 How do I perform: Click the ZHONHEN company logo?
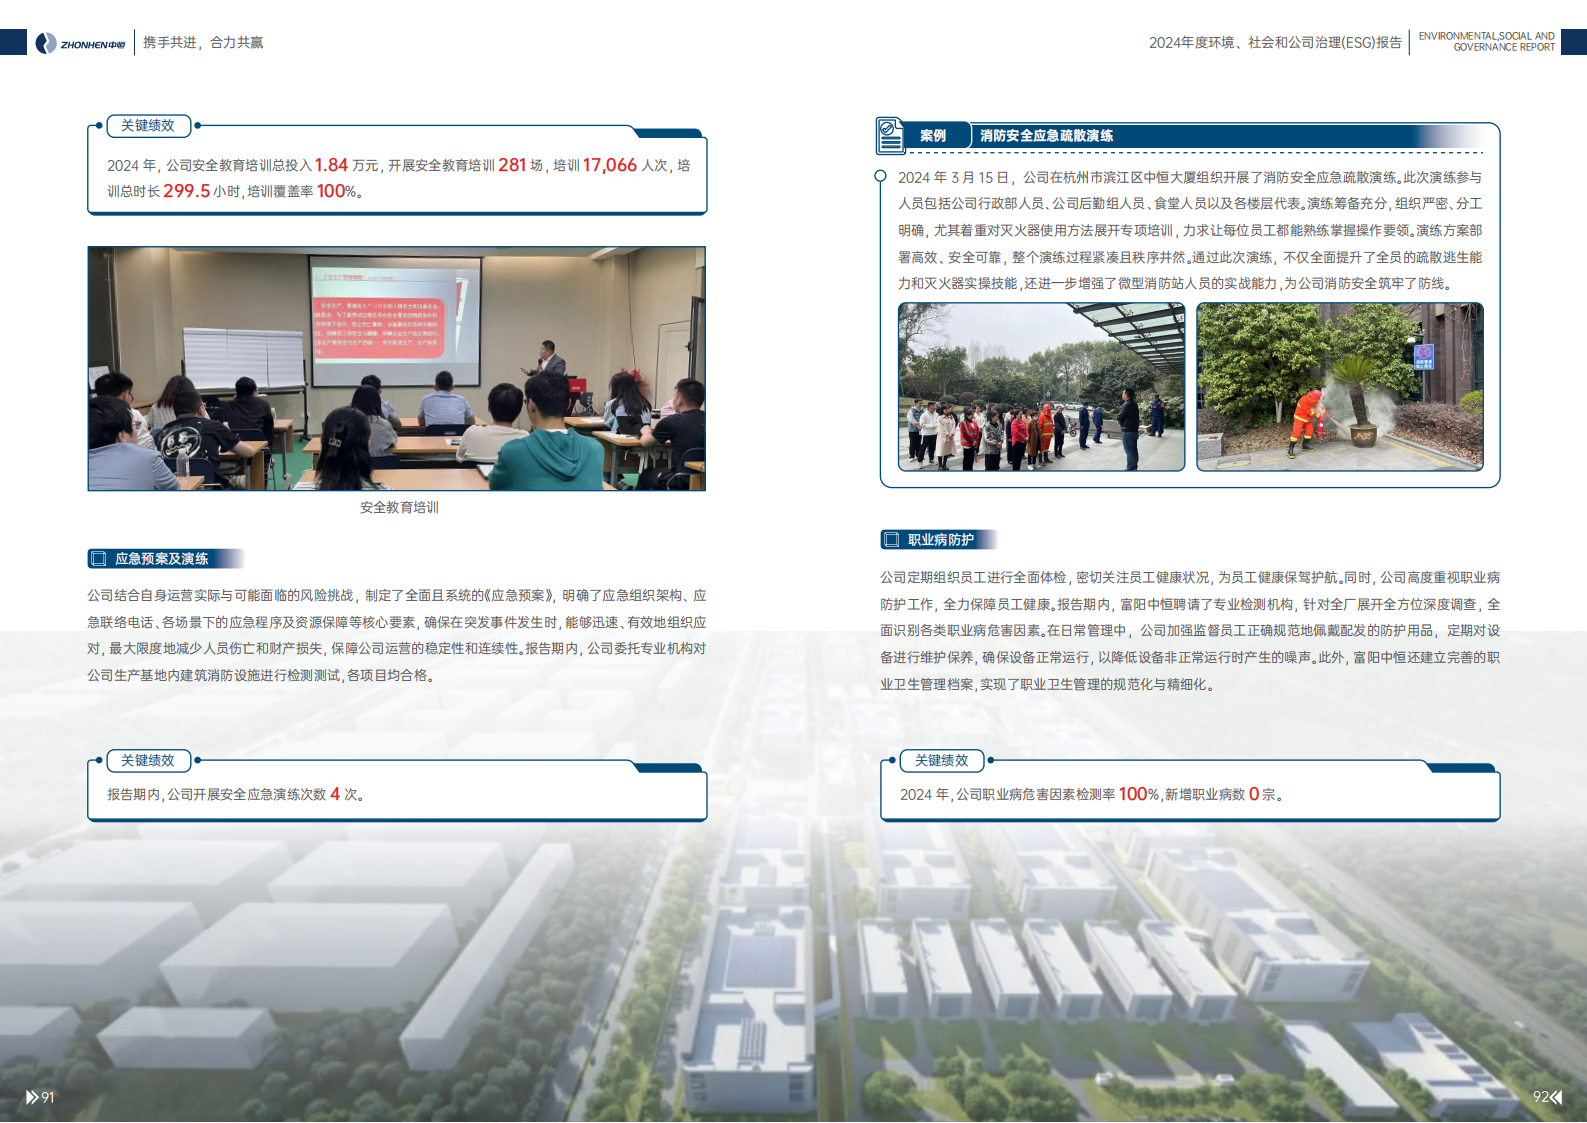[x=80, y=43]
